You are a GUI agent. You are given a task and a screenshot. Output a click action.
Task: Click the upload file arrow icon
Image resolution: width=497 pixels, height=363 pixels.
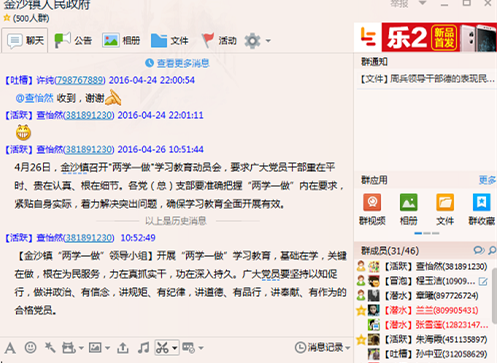[123, 348]
